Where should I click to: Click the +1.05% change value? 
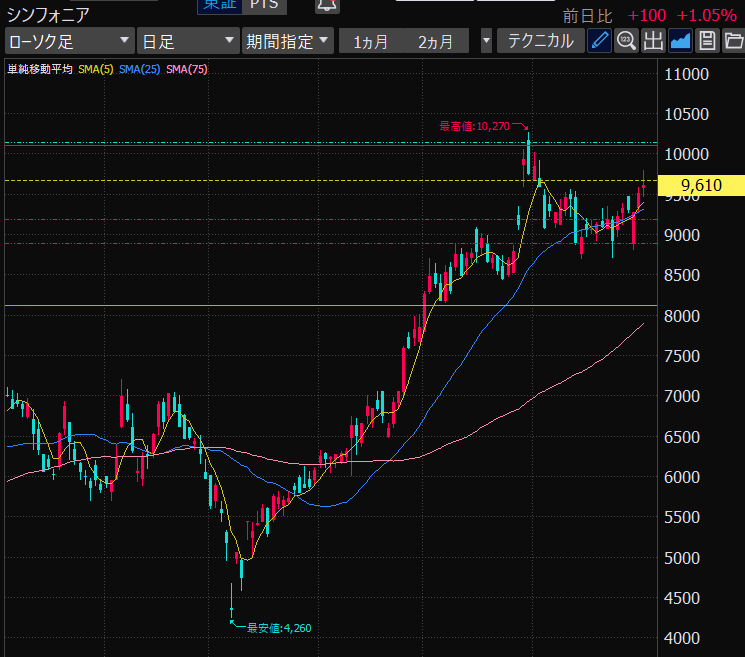[707, 15]
